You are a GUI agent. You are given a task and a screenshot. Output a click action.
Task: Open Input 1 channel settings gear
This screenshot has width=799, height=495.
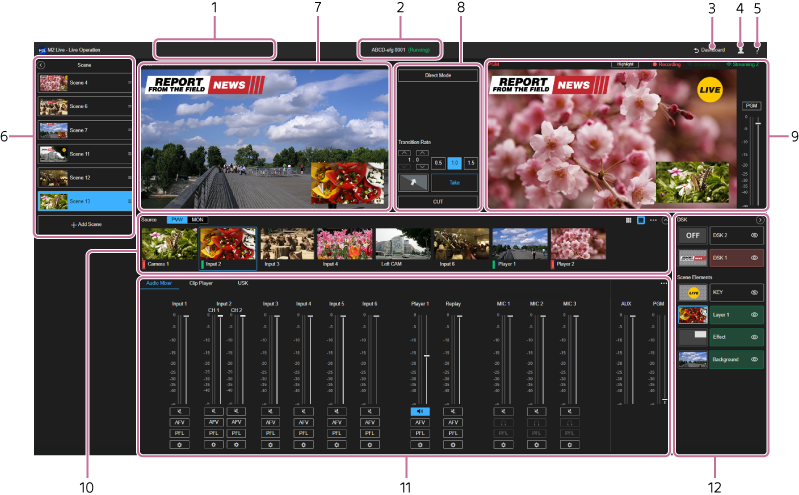pos(179,443)
